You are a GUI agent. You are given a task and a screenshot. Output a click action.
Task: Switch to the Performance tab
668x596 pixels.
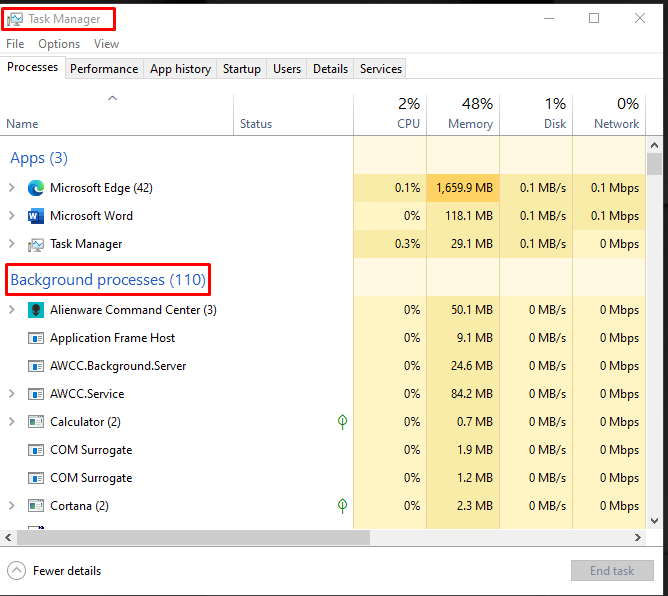[x=104, y=69]
